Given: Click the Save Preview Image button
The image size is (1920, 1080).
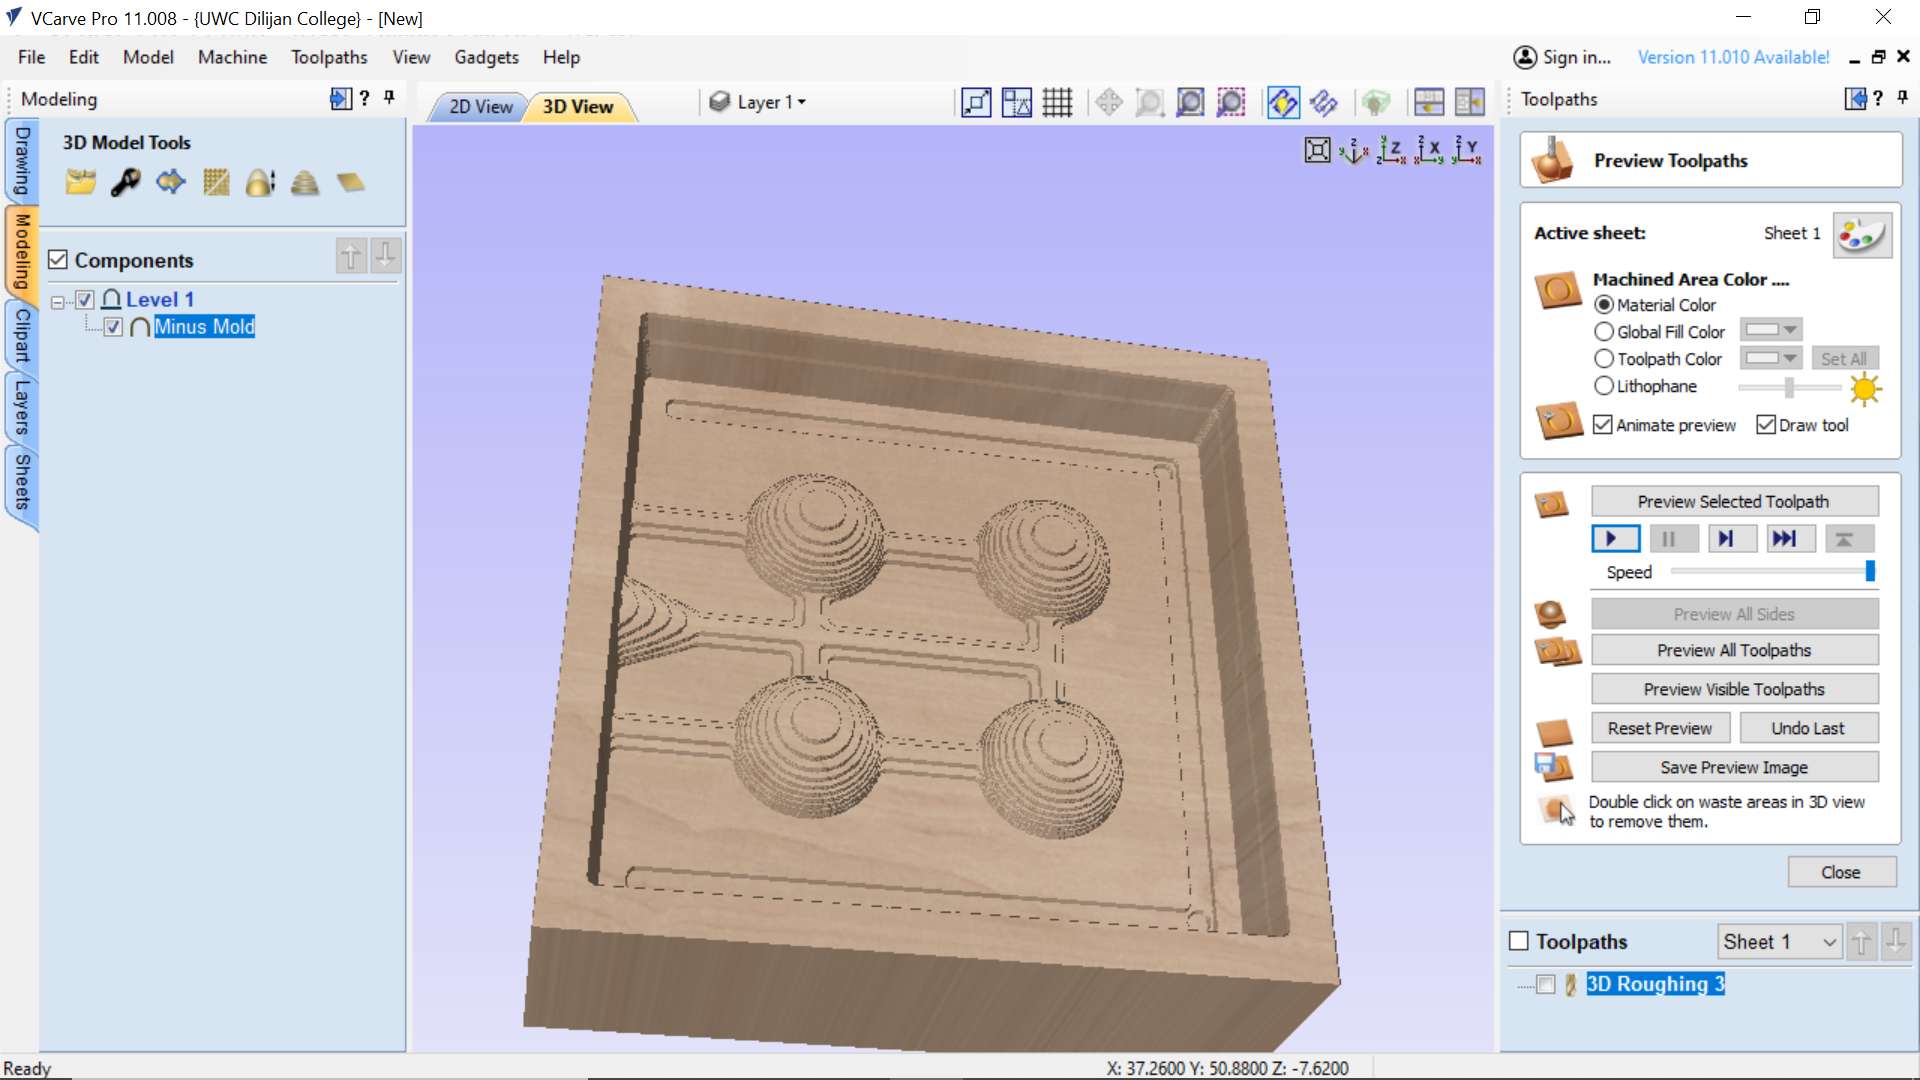Looking at the screenshot, I should click(x=1733, y=767).
